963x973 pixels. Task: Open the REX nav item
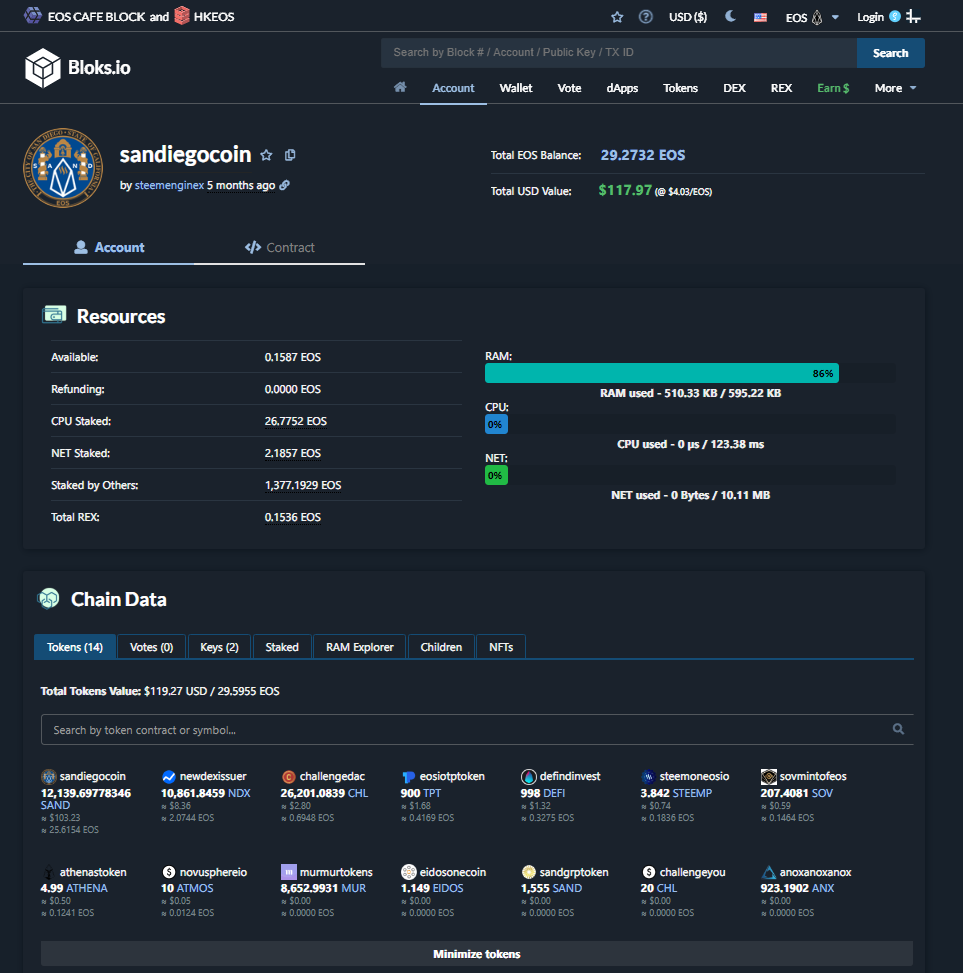781,88
